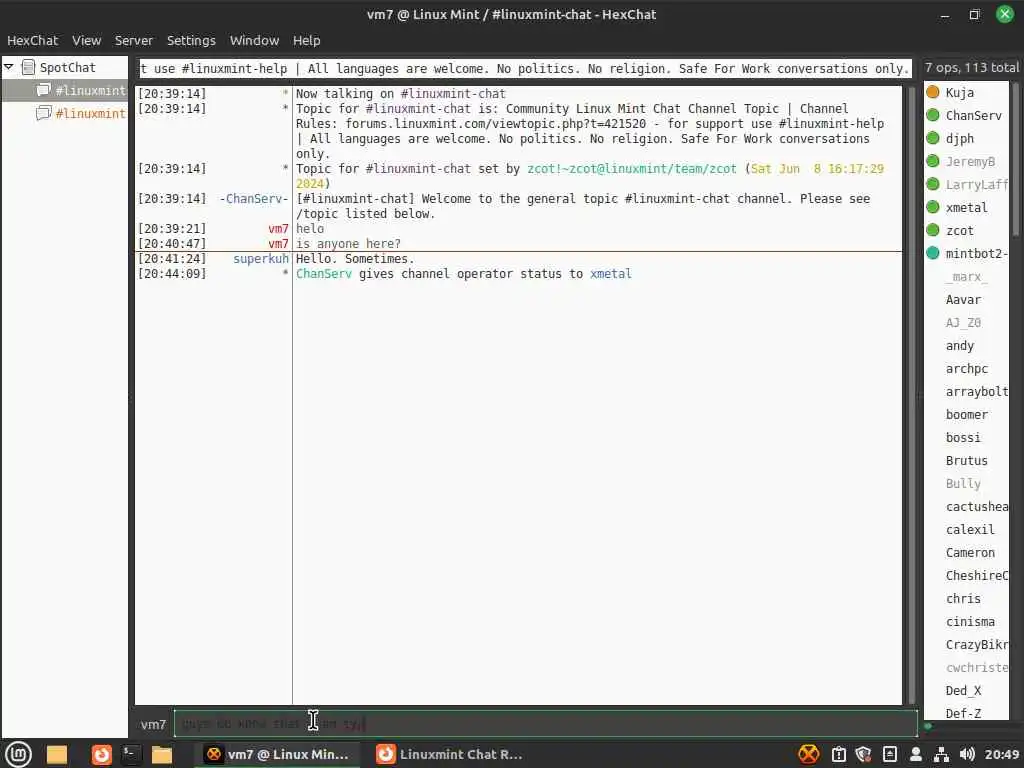
Task: Switch to Linuxmint Chat R... Firefox window
Action: point(449,754)
